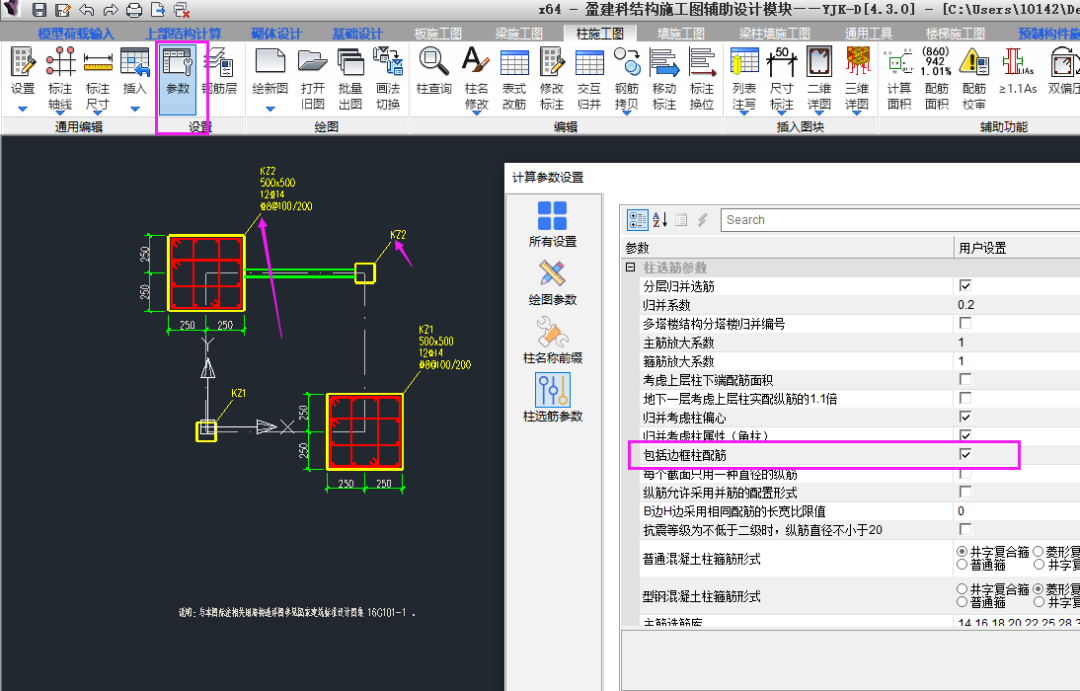Open the 柱查询 magnifier tool
The height and width of the screenshot is (691, 1080).
pyautogui.click(x=434, y=72)
